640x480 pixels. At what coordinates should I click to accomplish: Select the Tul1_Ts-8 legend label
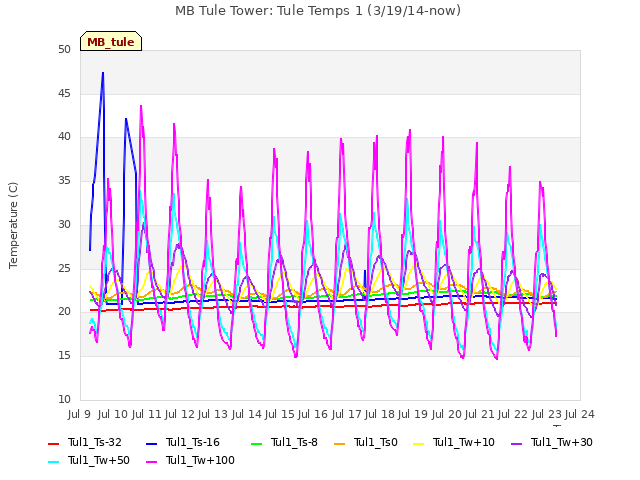click(x=294, y=442)
